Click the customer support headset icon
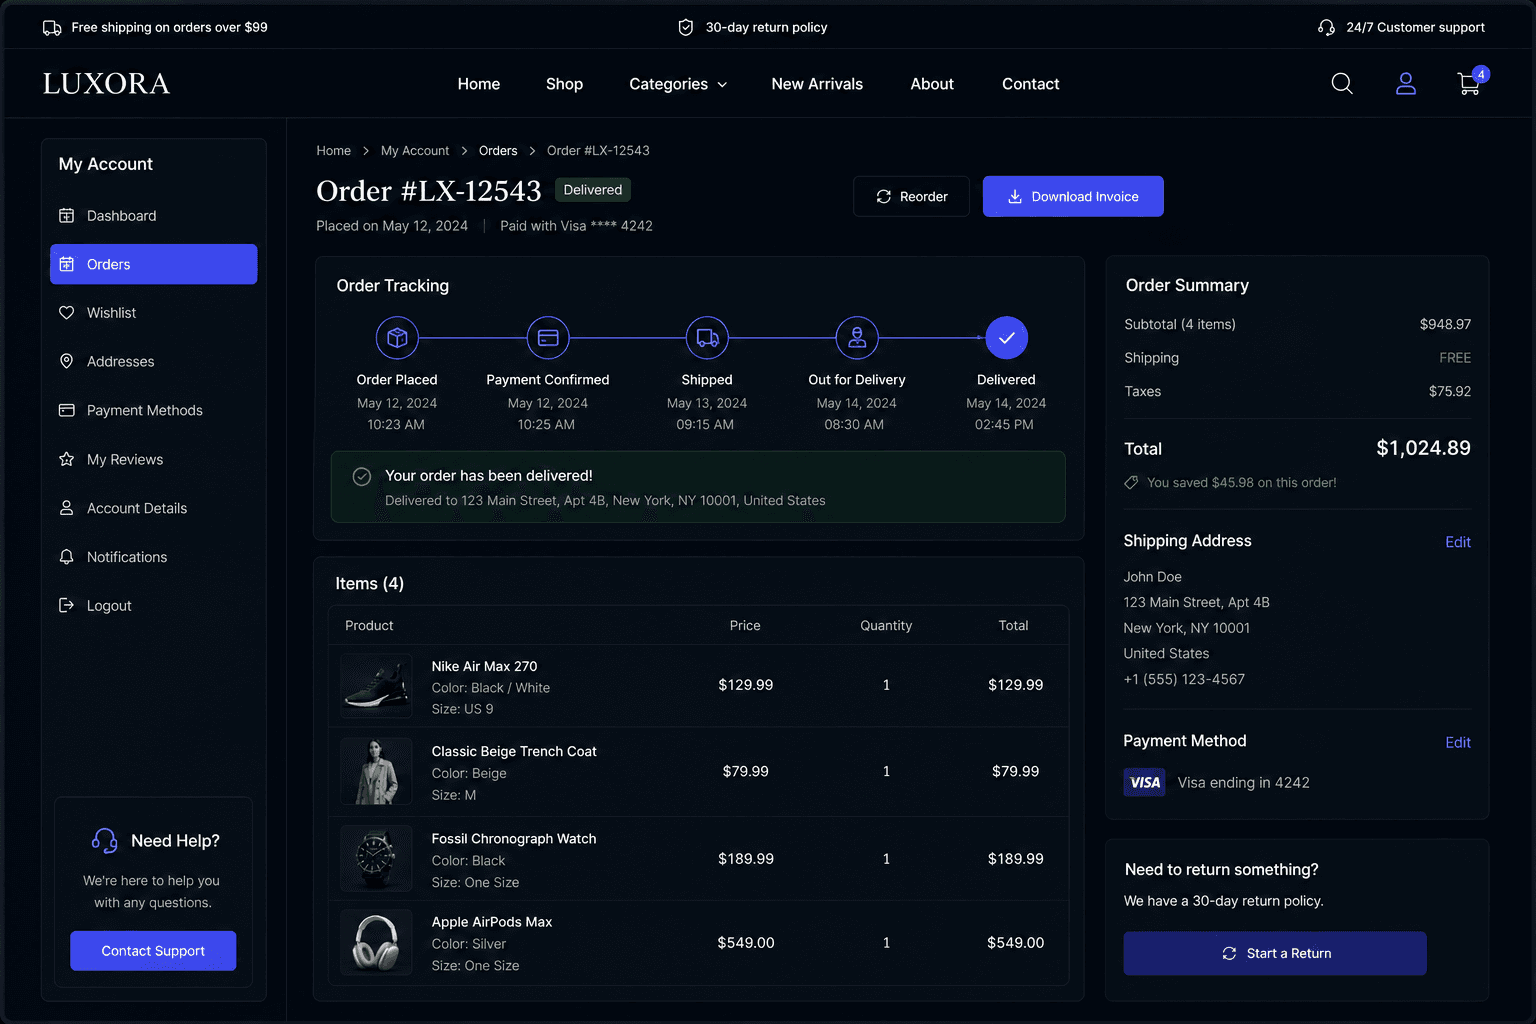The image size is (1536, 1024). 1327,28
